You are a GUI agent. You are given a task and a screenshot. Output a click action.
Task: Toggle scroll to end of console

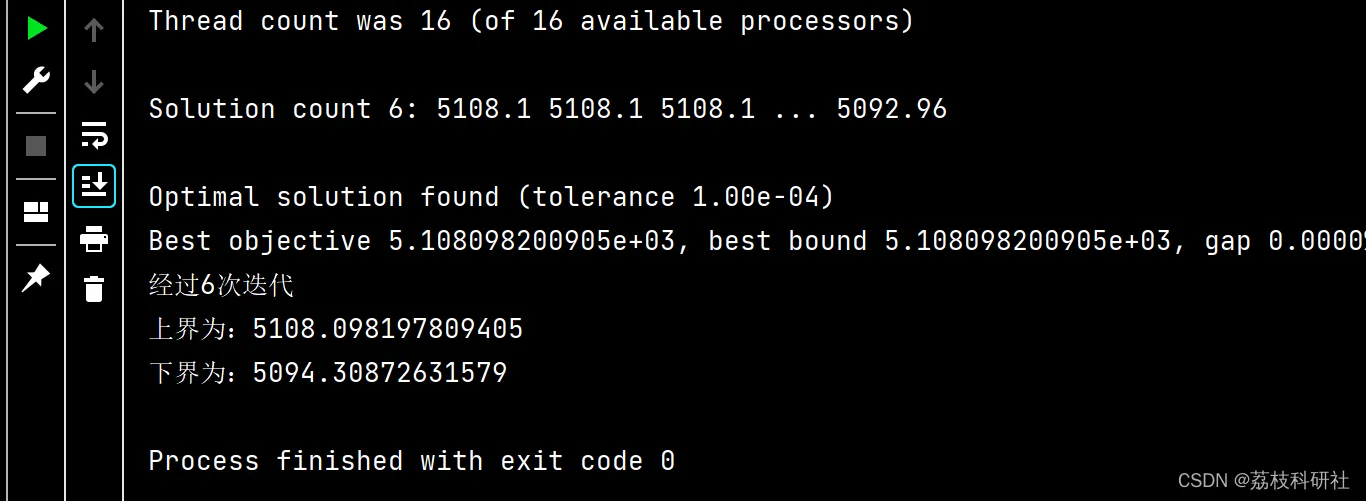click(94, 186)
